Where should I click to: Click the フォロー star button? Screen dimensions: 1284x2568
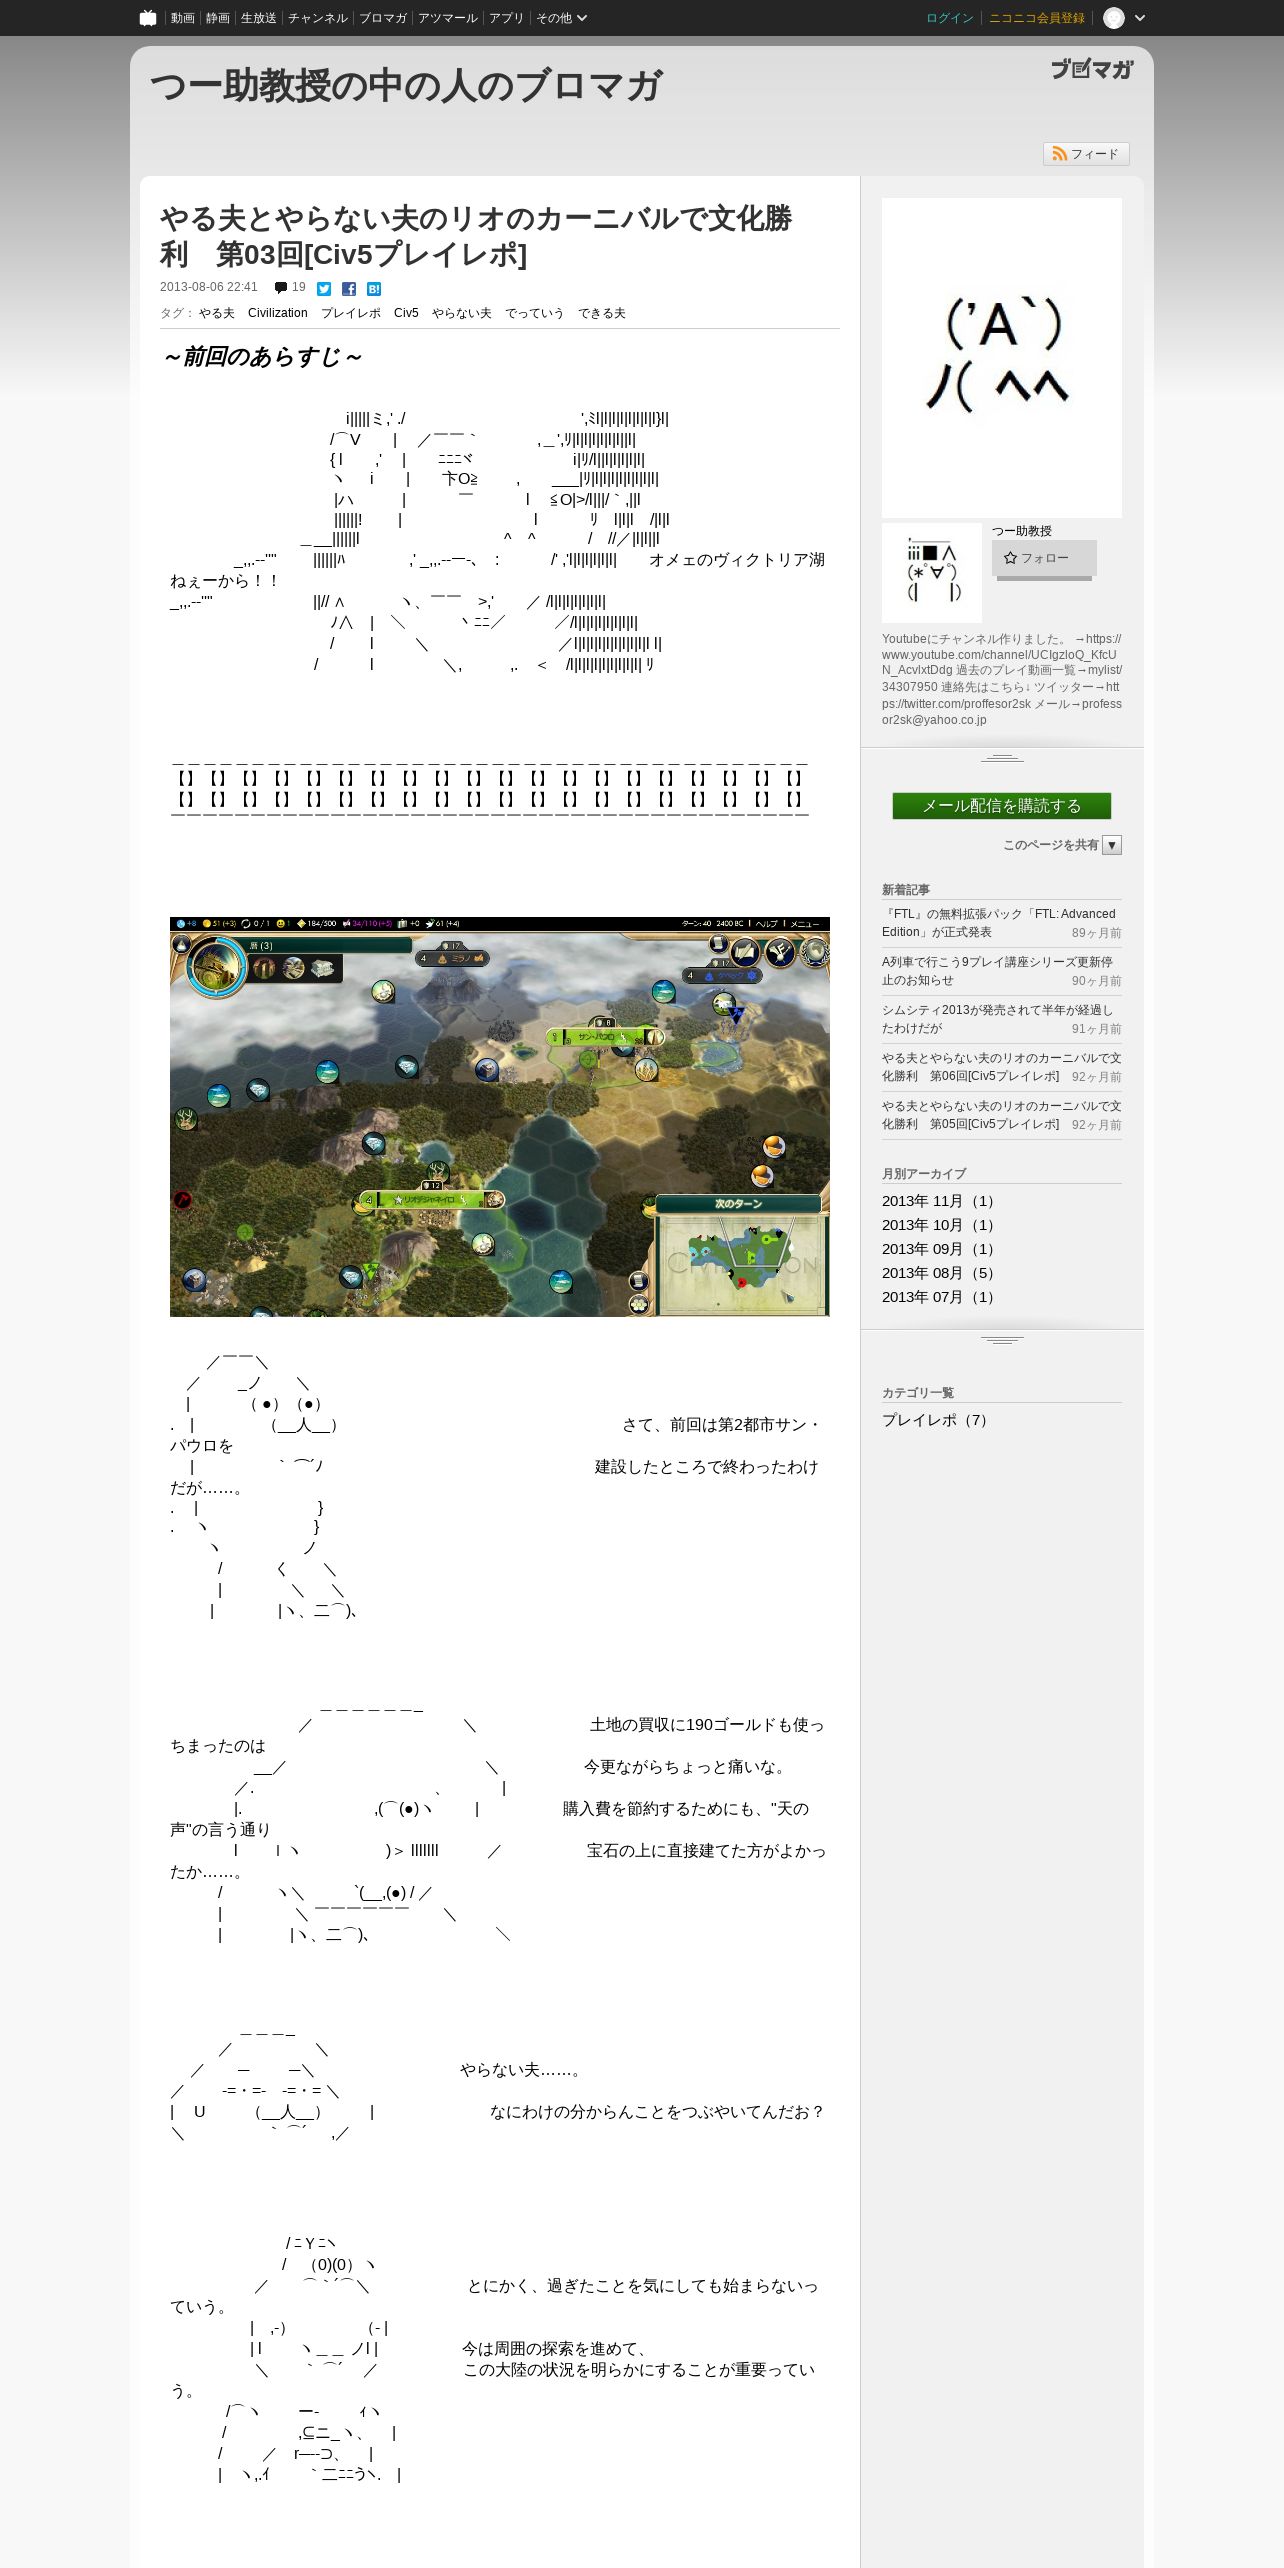coord(1044,558)
